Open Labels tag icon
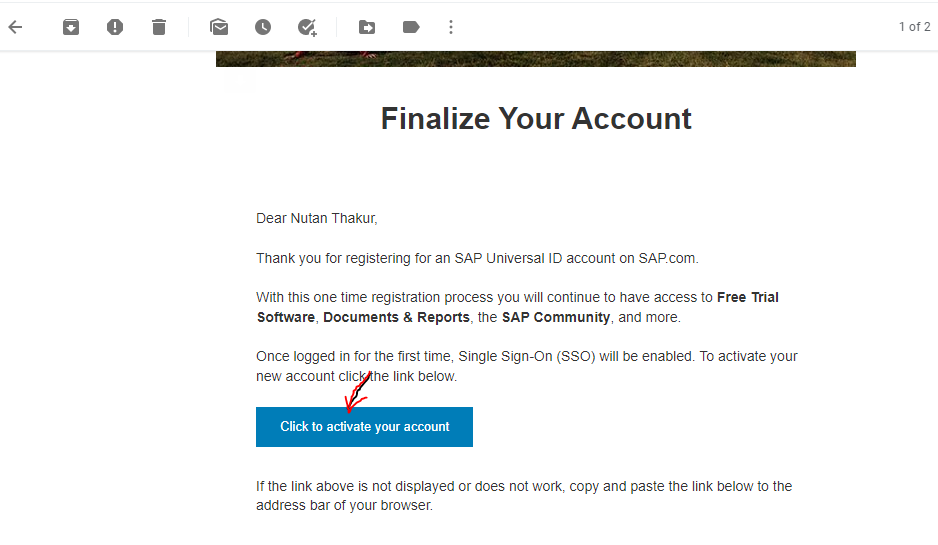 (411, 27)
